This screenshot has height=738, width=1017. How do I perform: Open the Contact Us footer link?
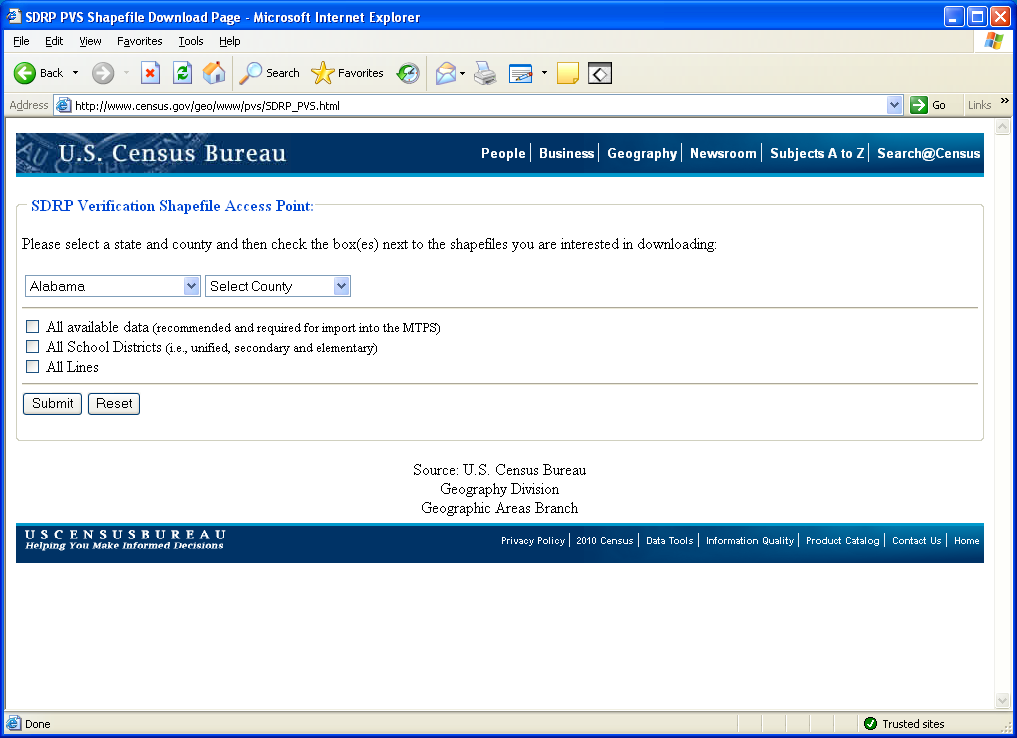coord(916,540)
